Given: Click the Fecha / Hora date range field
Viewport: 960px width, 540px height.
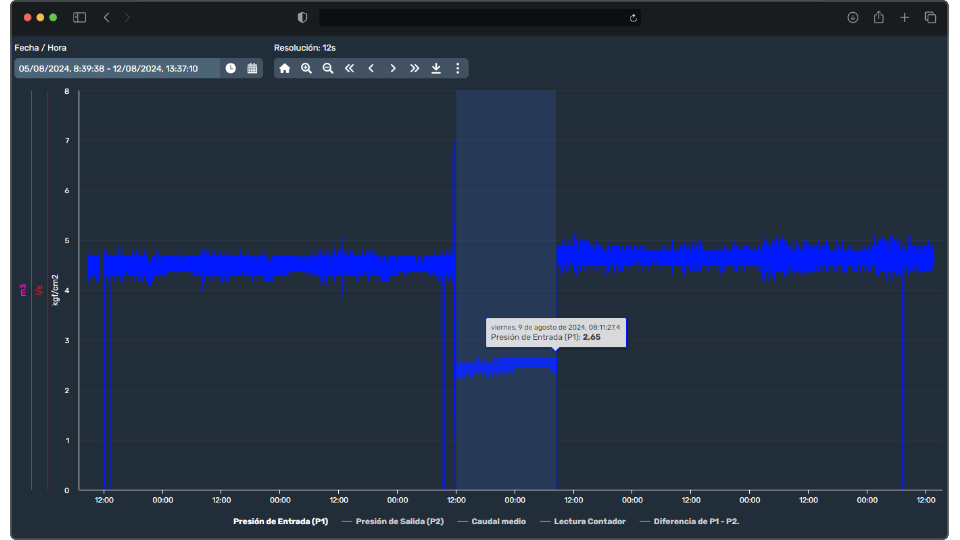Looking at the screenshot, I should pyautogui.click(x=116, y=68).
